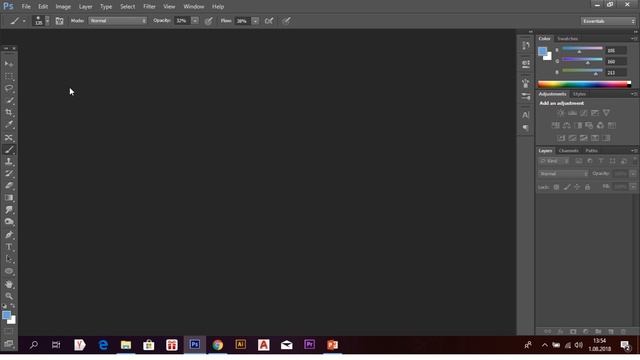
Task: Select the Path Selection tool
Action: [9, 259]
